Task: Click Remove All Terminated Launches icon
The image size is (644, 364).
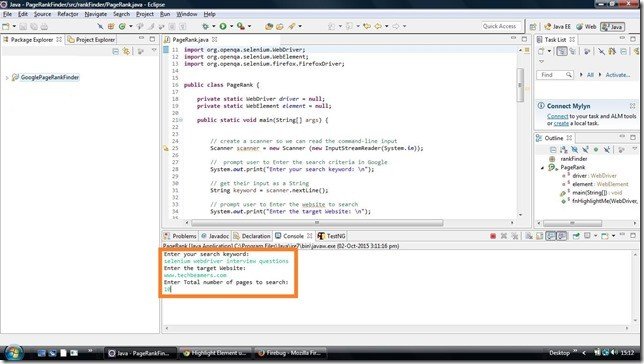Action: pyautogui.click(x=515, y=236)
